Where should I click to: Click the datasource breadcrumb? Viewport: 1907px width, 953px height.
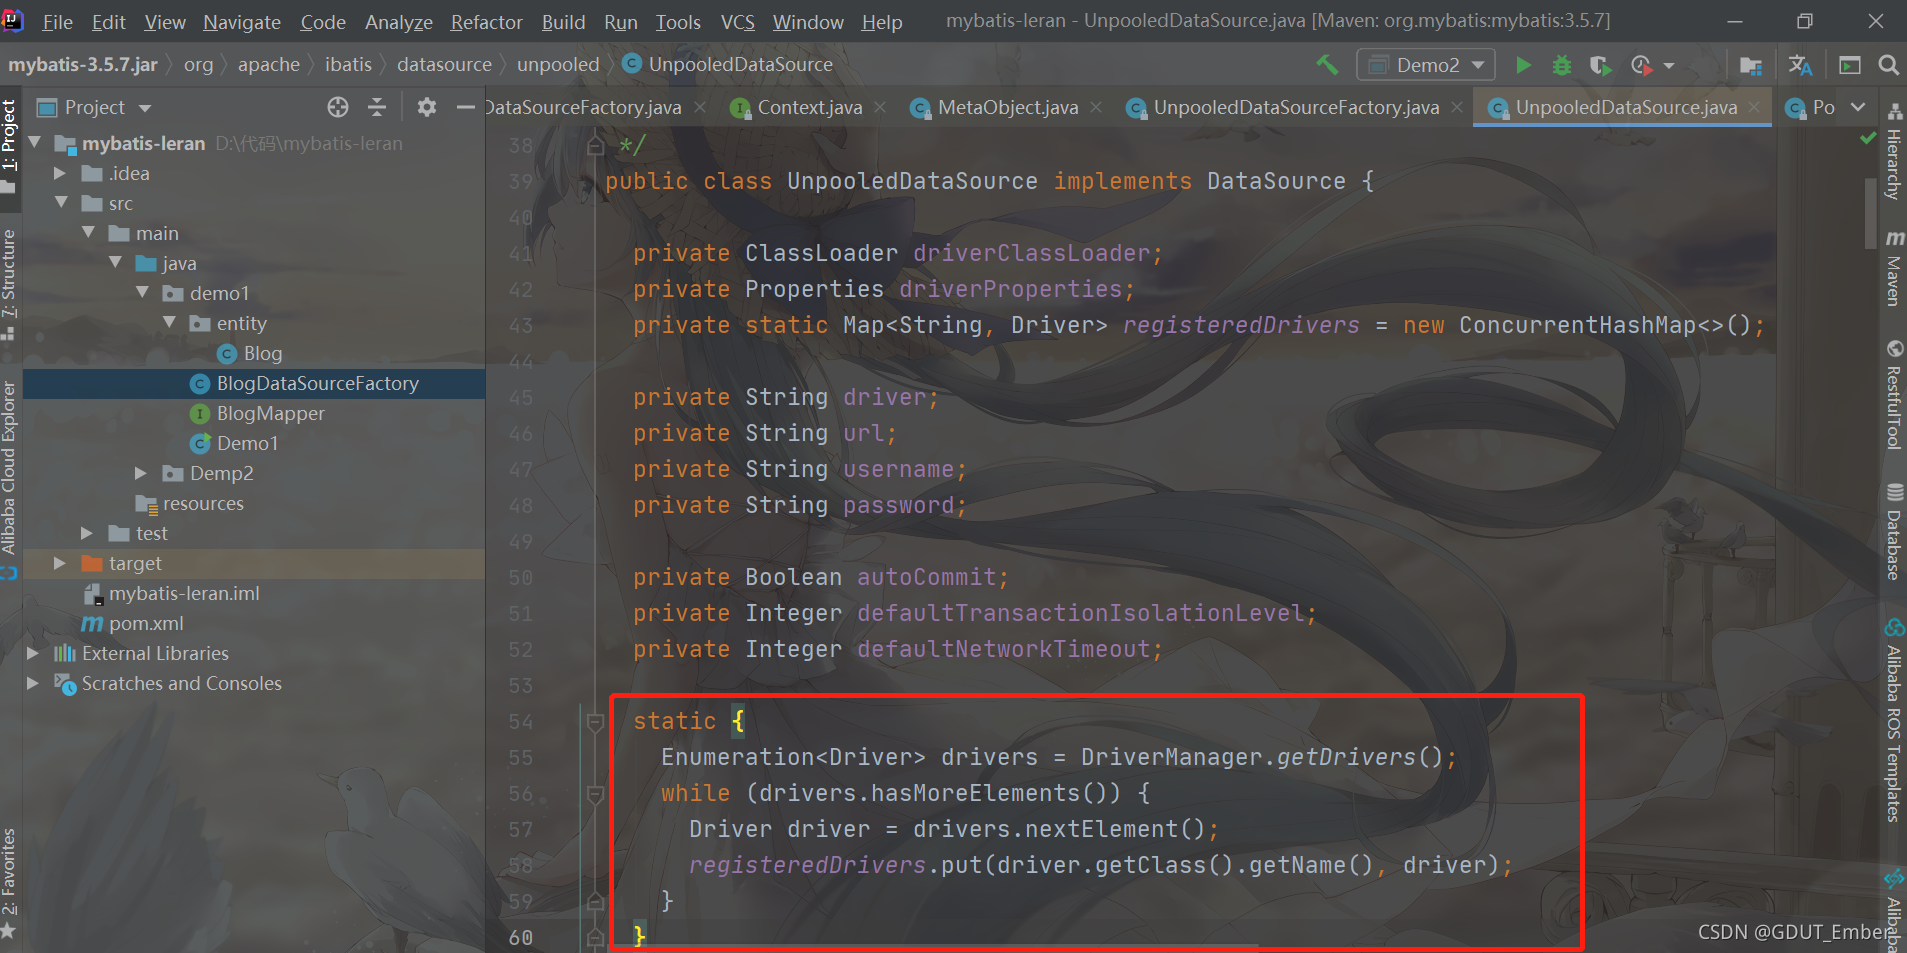click(x=444, y=65)
